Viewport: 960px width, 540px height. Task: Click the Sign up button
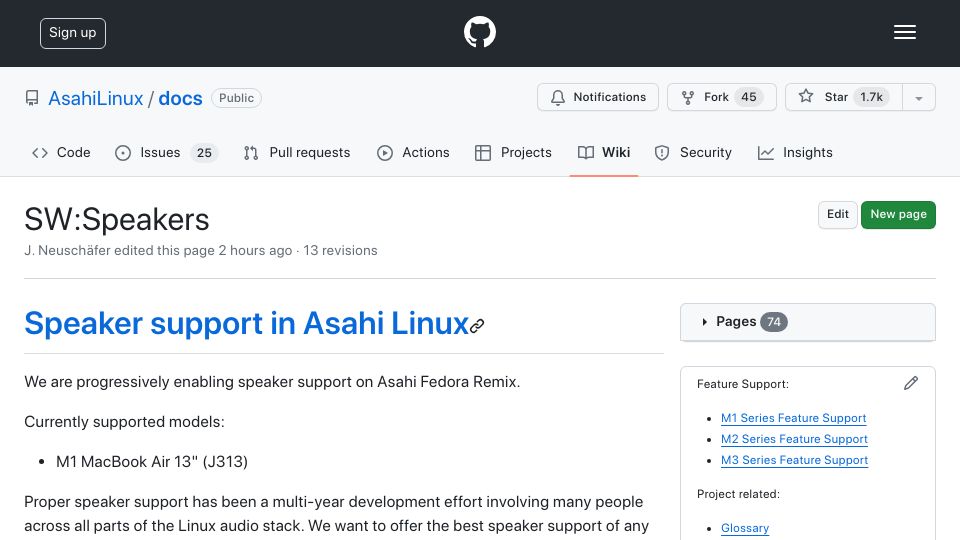pos(73,33)
